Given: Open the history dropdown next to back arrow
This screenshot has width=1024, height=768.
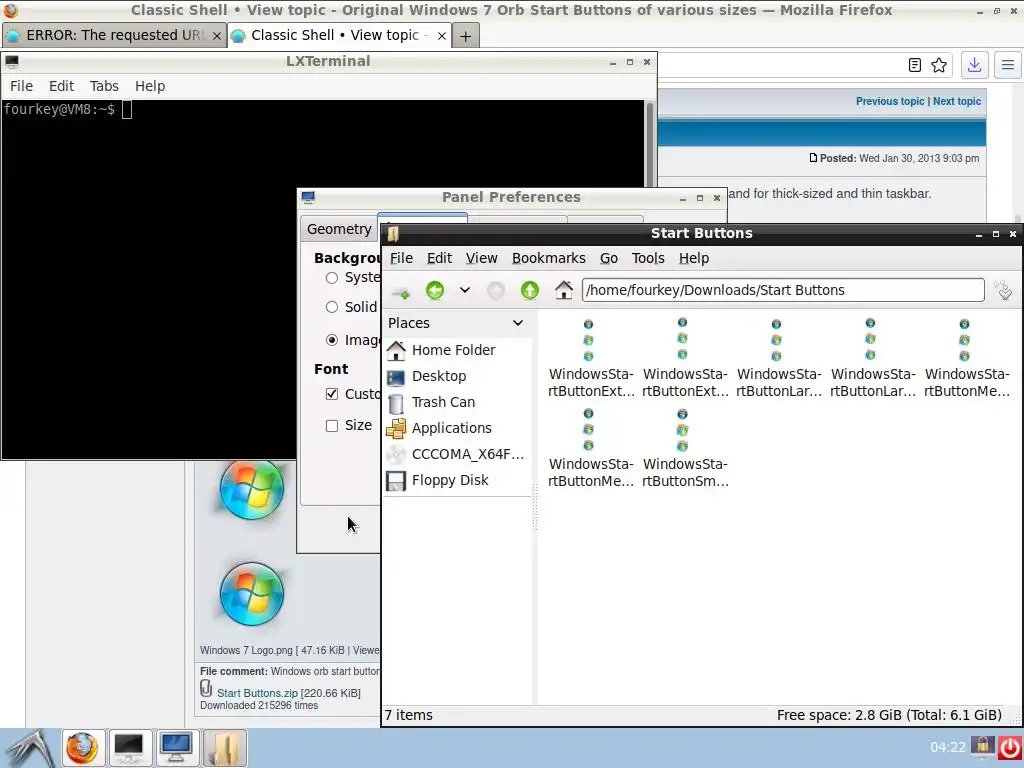Looking at the screenshot, I should [x=464, y=290].
